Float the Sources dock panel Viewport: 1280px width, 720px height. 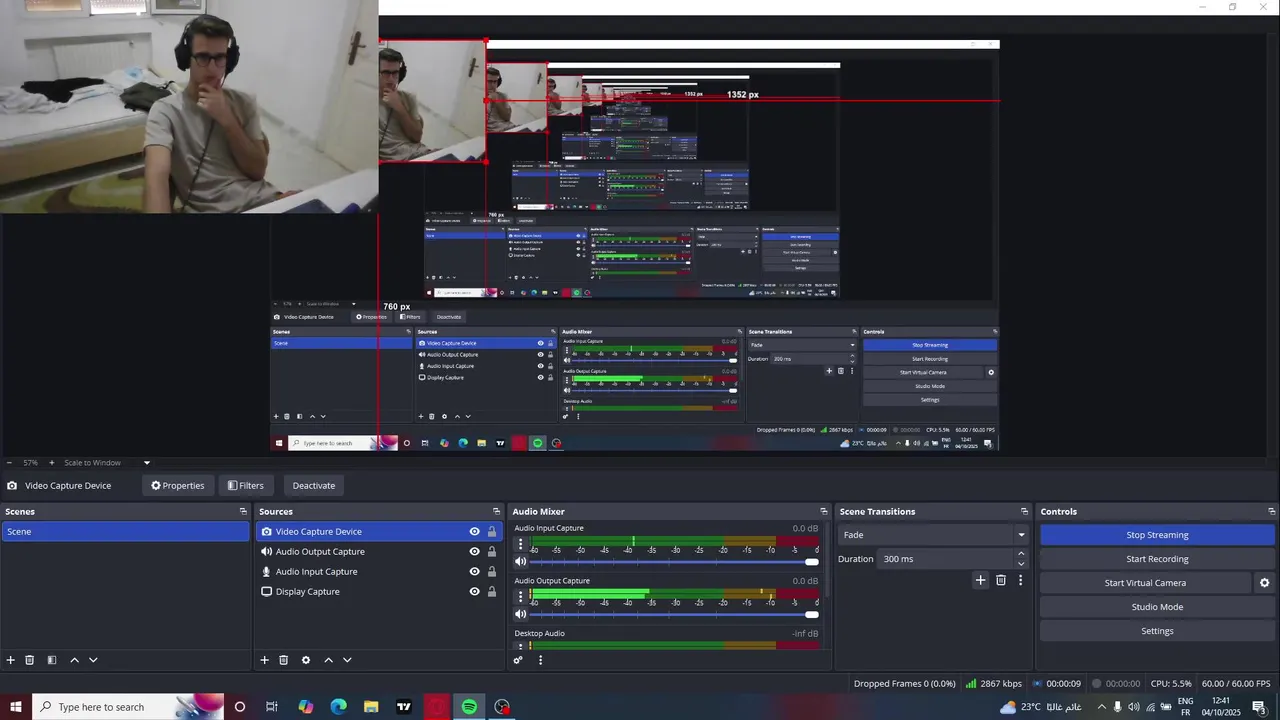pos(496,511)
